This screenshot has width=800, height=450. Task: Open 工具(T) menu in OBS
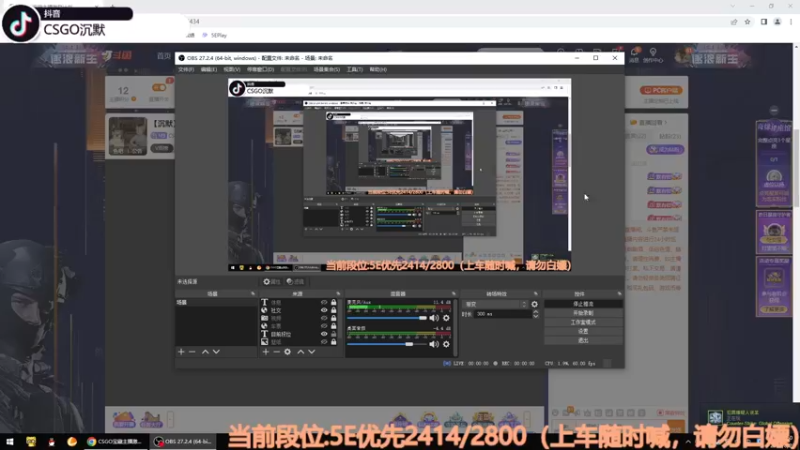pos(355,69)
